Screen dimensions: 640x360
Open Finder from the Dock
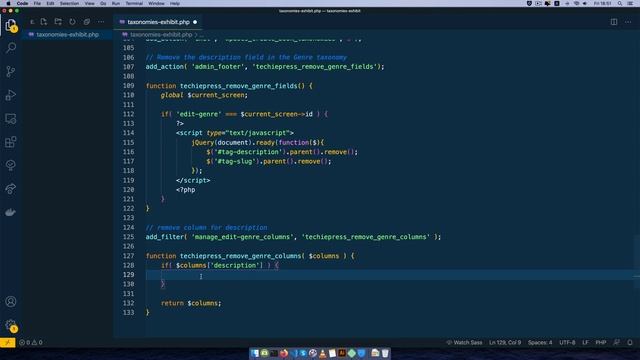(255, 353)
